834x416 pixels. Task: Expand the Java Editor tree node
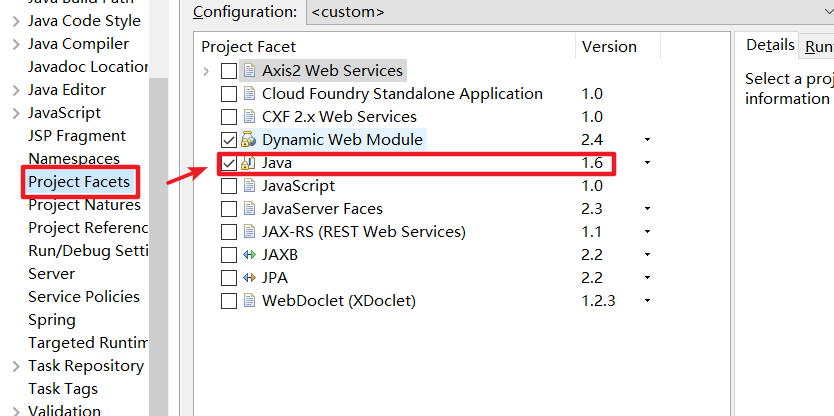pyautogui.click(x=16, y=90)
